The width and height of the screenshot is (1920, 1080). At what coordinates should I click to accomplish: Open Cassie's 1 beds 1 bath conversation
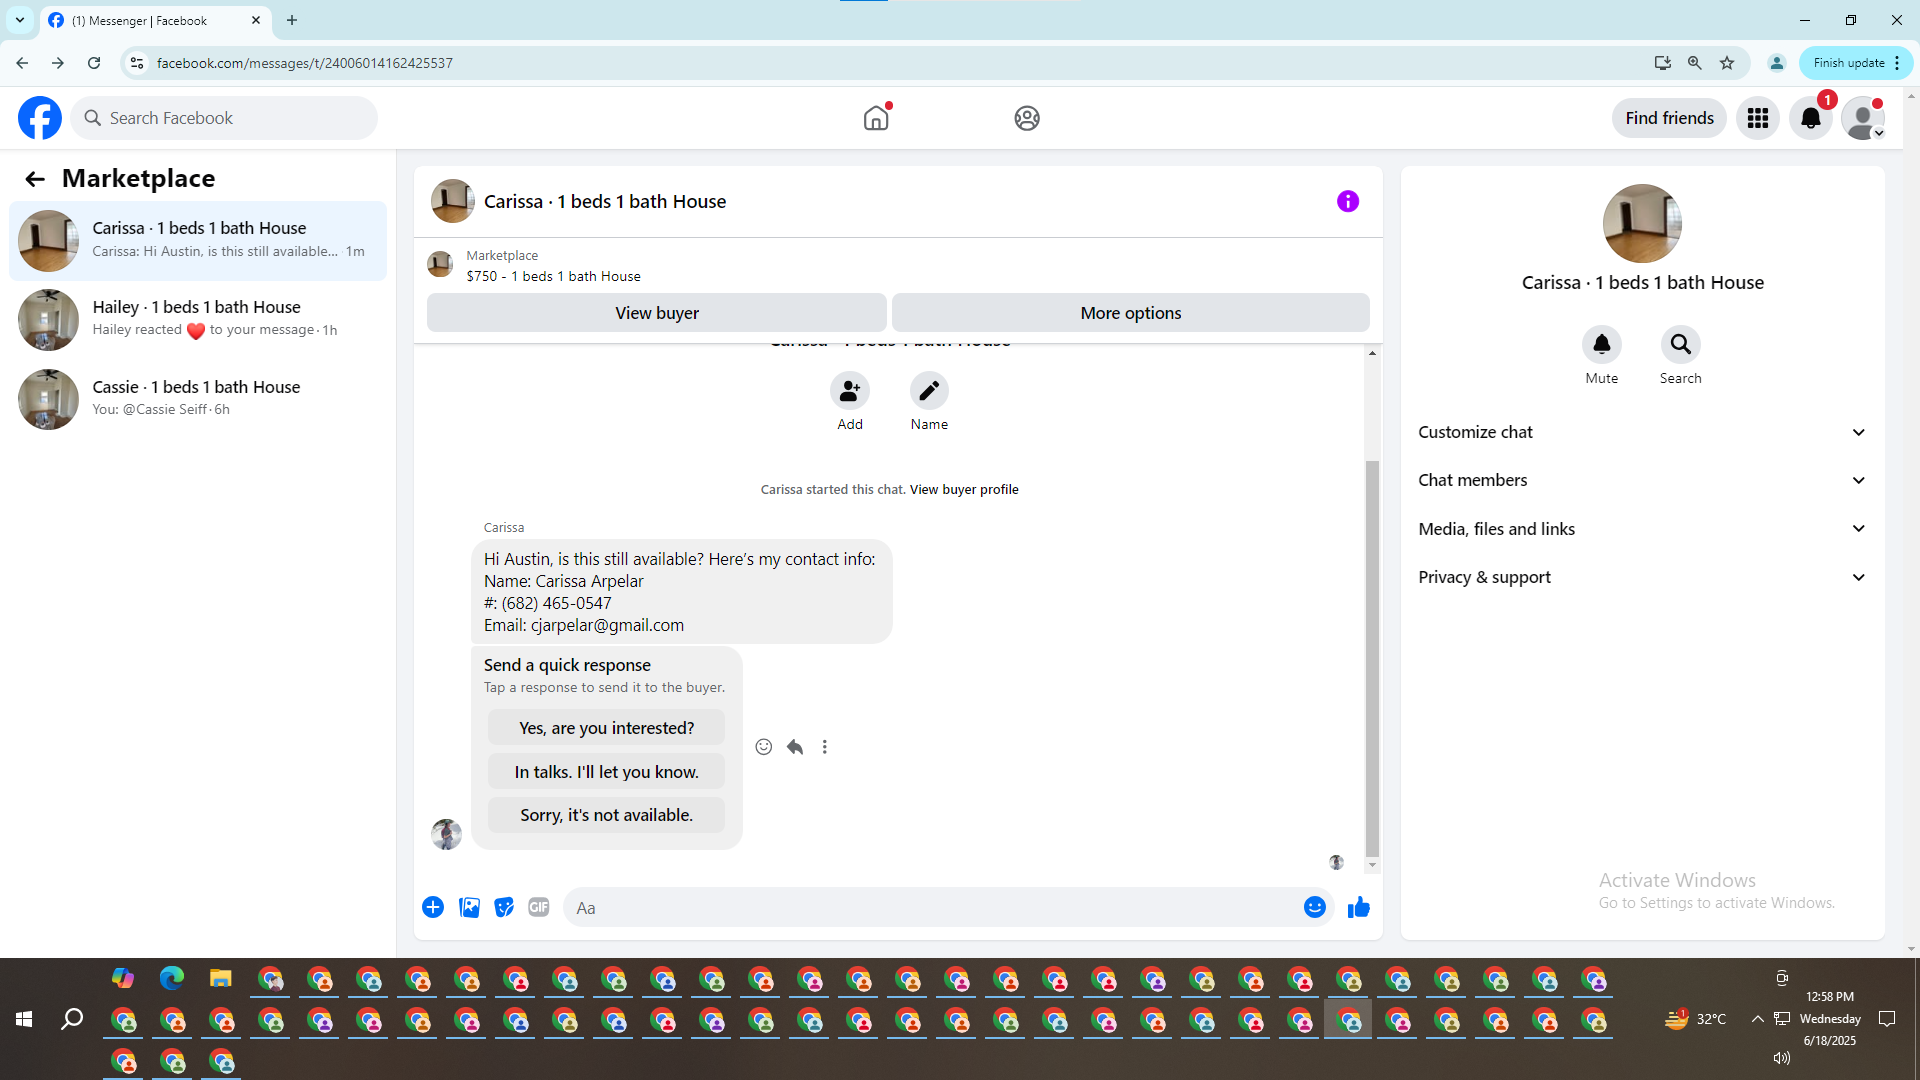[x=197, y=399]
